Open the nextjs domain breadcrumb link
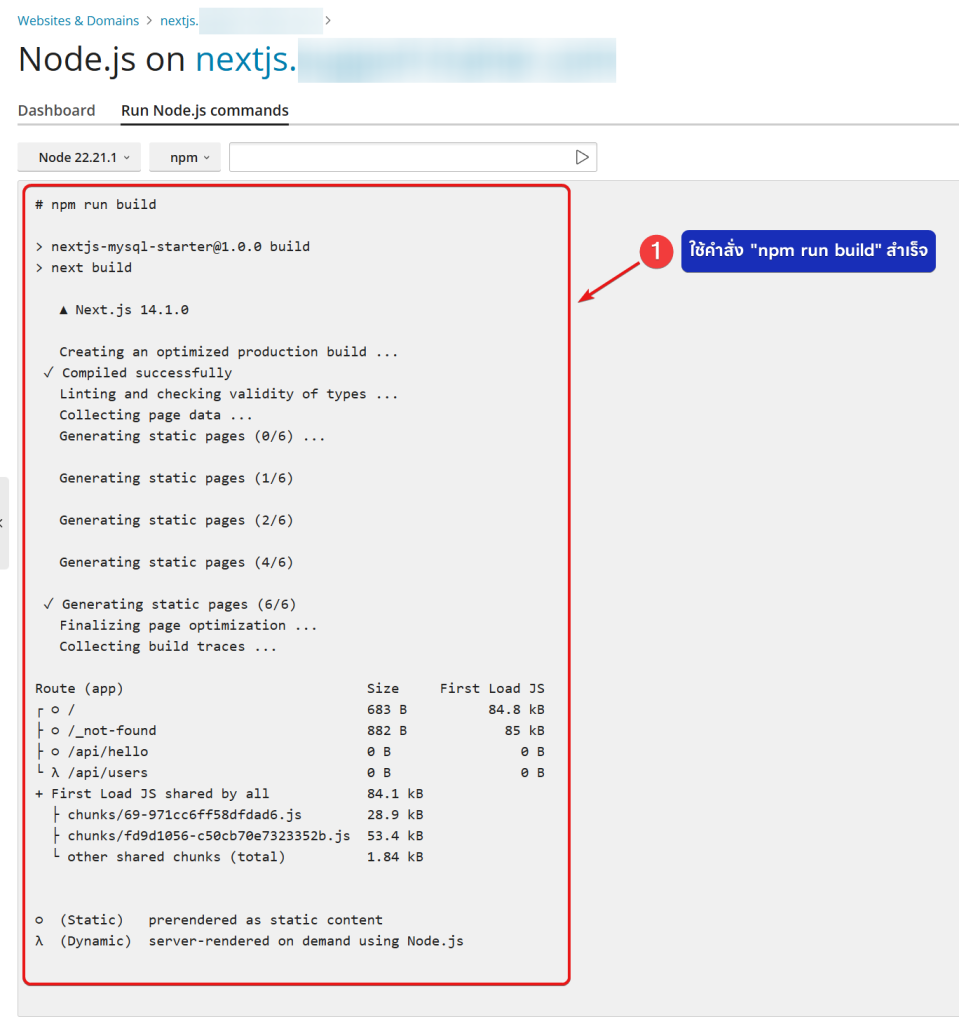 pyautogui.click(x=178, y=20)
